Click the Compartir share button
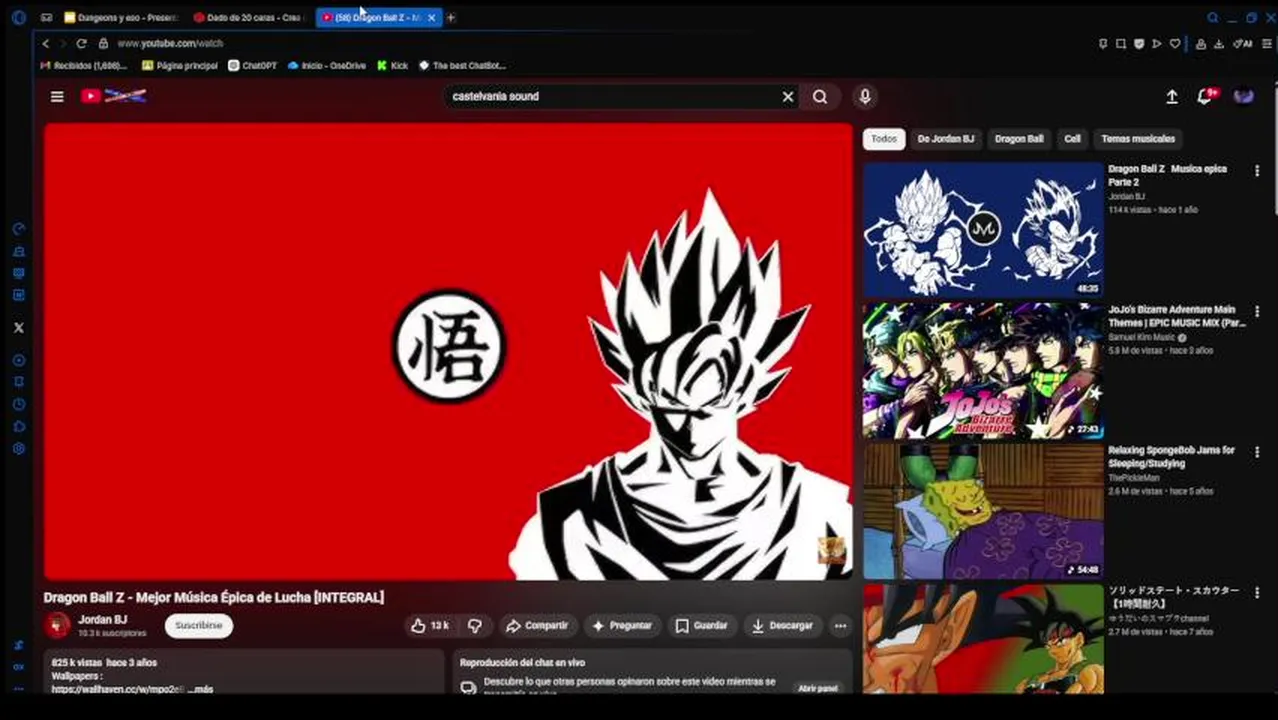Viewport: 1278px width, 720px height. tap(537, 625)
